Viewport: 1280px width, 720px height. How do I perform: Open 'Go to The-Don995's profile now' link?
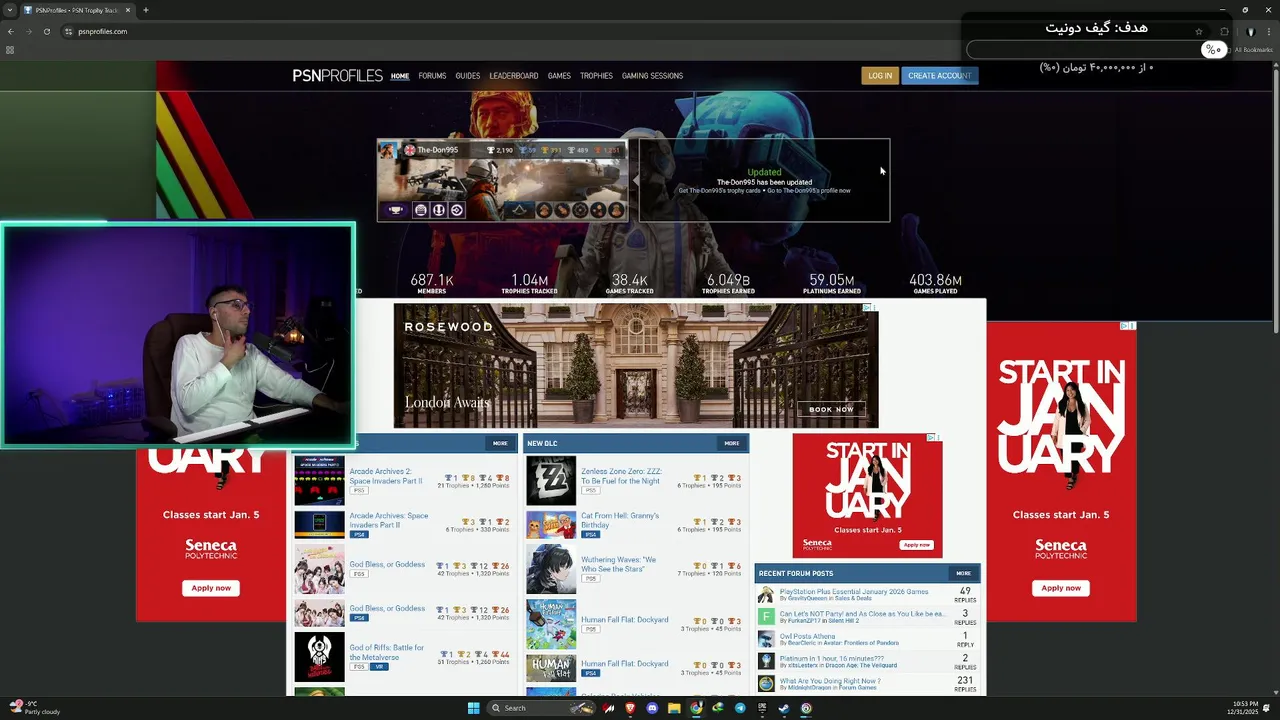click(x=809, y=191)
